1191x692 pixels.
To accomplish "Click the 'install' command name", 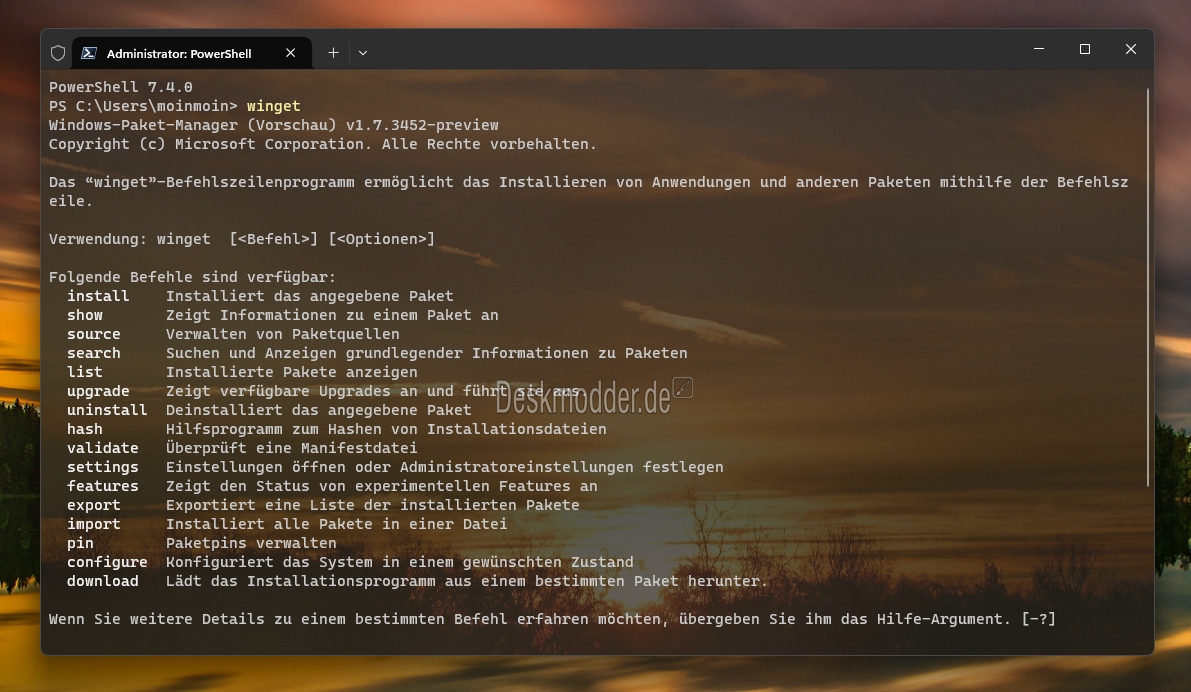I will click(98, 296).
